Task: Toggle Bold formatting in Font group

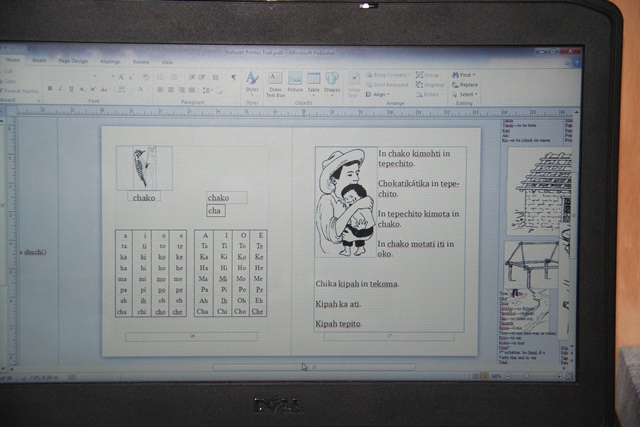Action: pos(50,89)
